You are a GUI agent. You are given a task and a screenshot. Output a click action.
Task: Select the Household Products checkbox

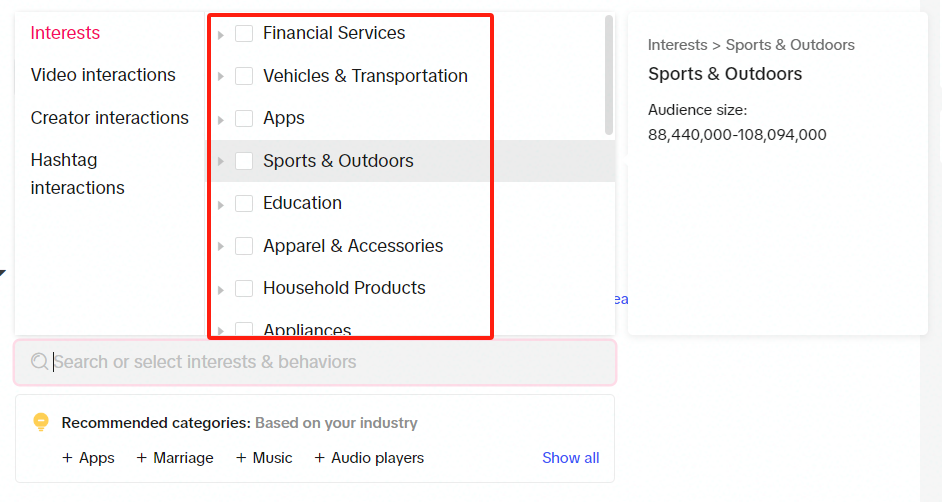244,288
